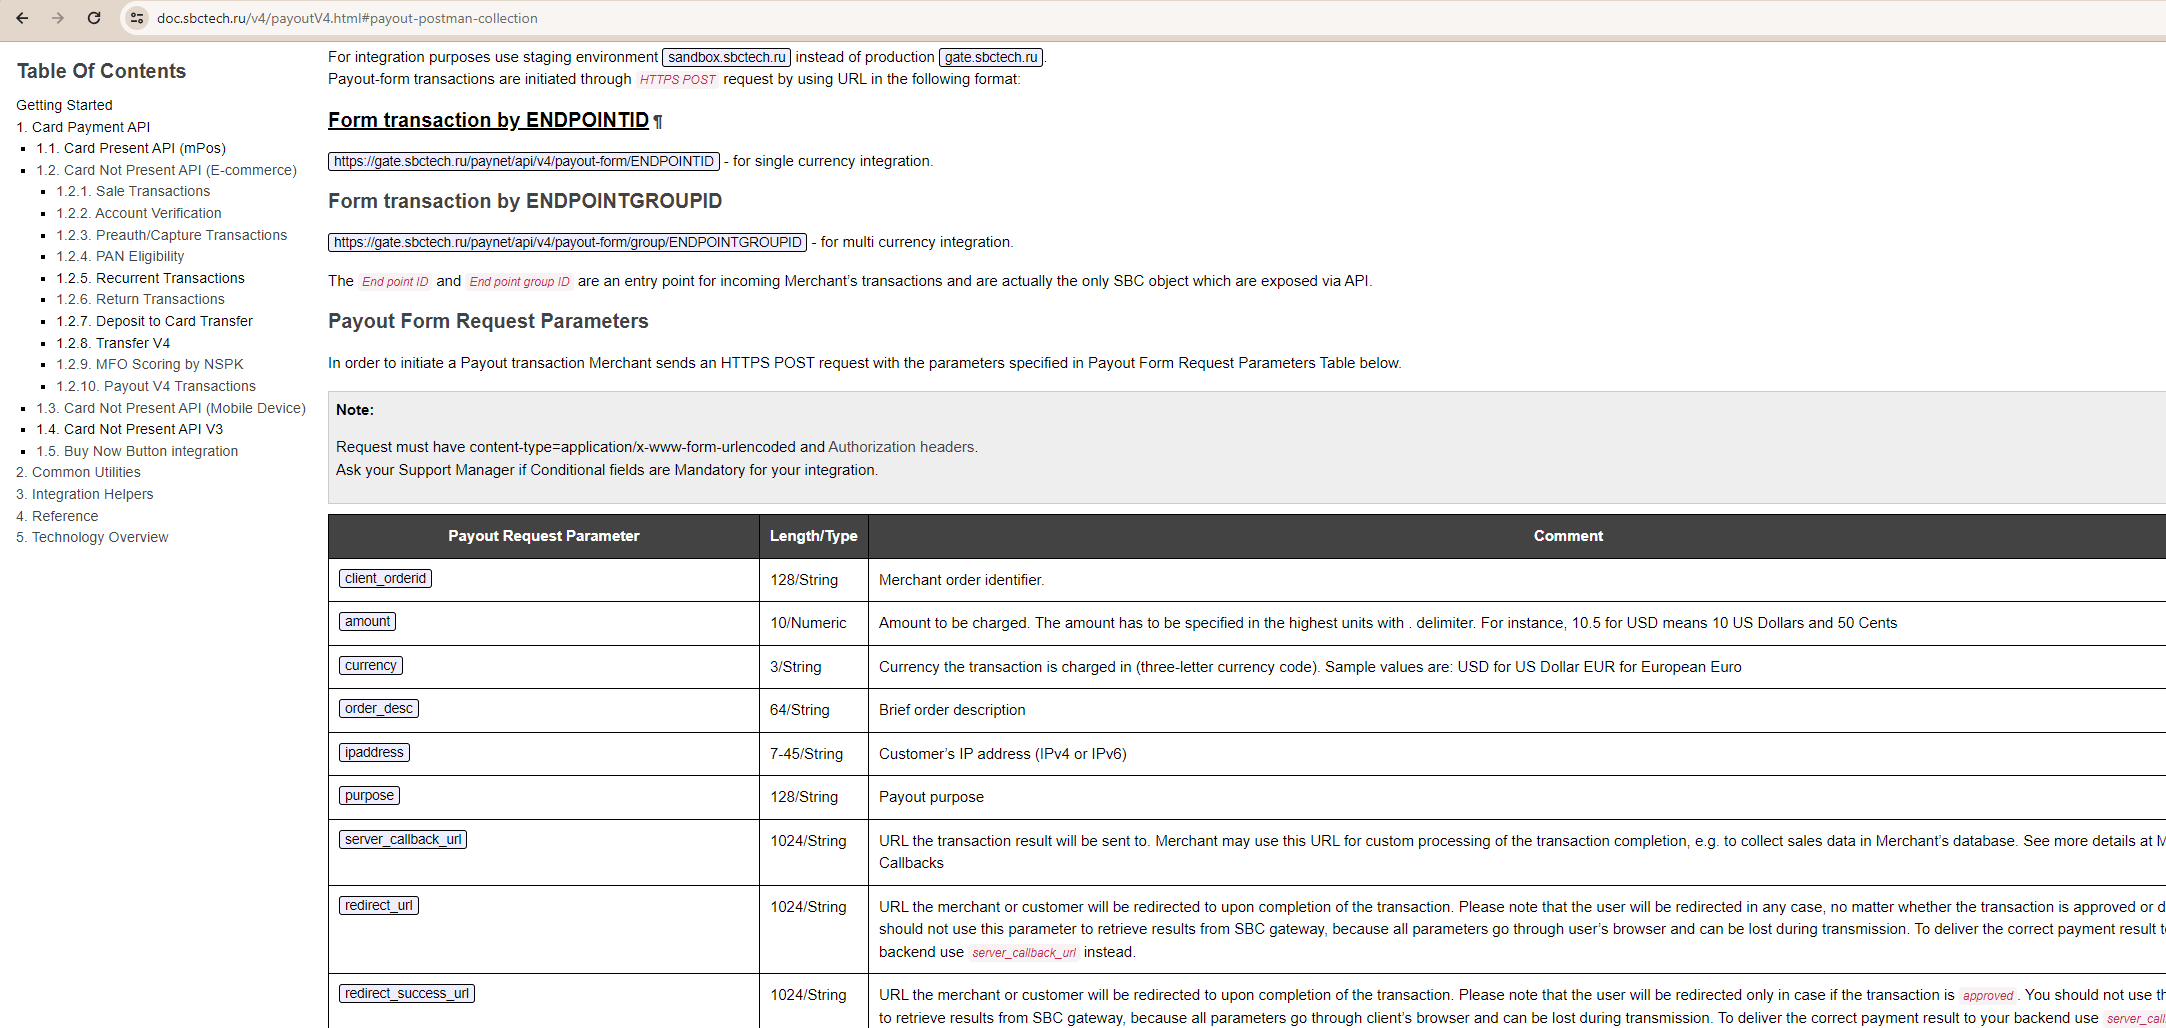Click the browser forward arrow

pos(58,18)
